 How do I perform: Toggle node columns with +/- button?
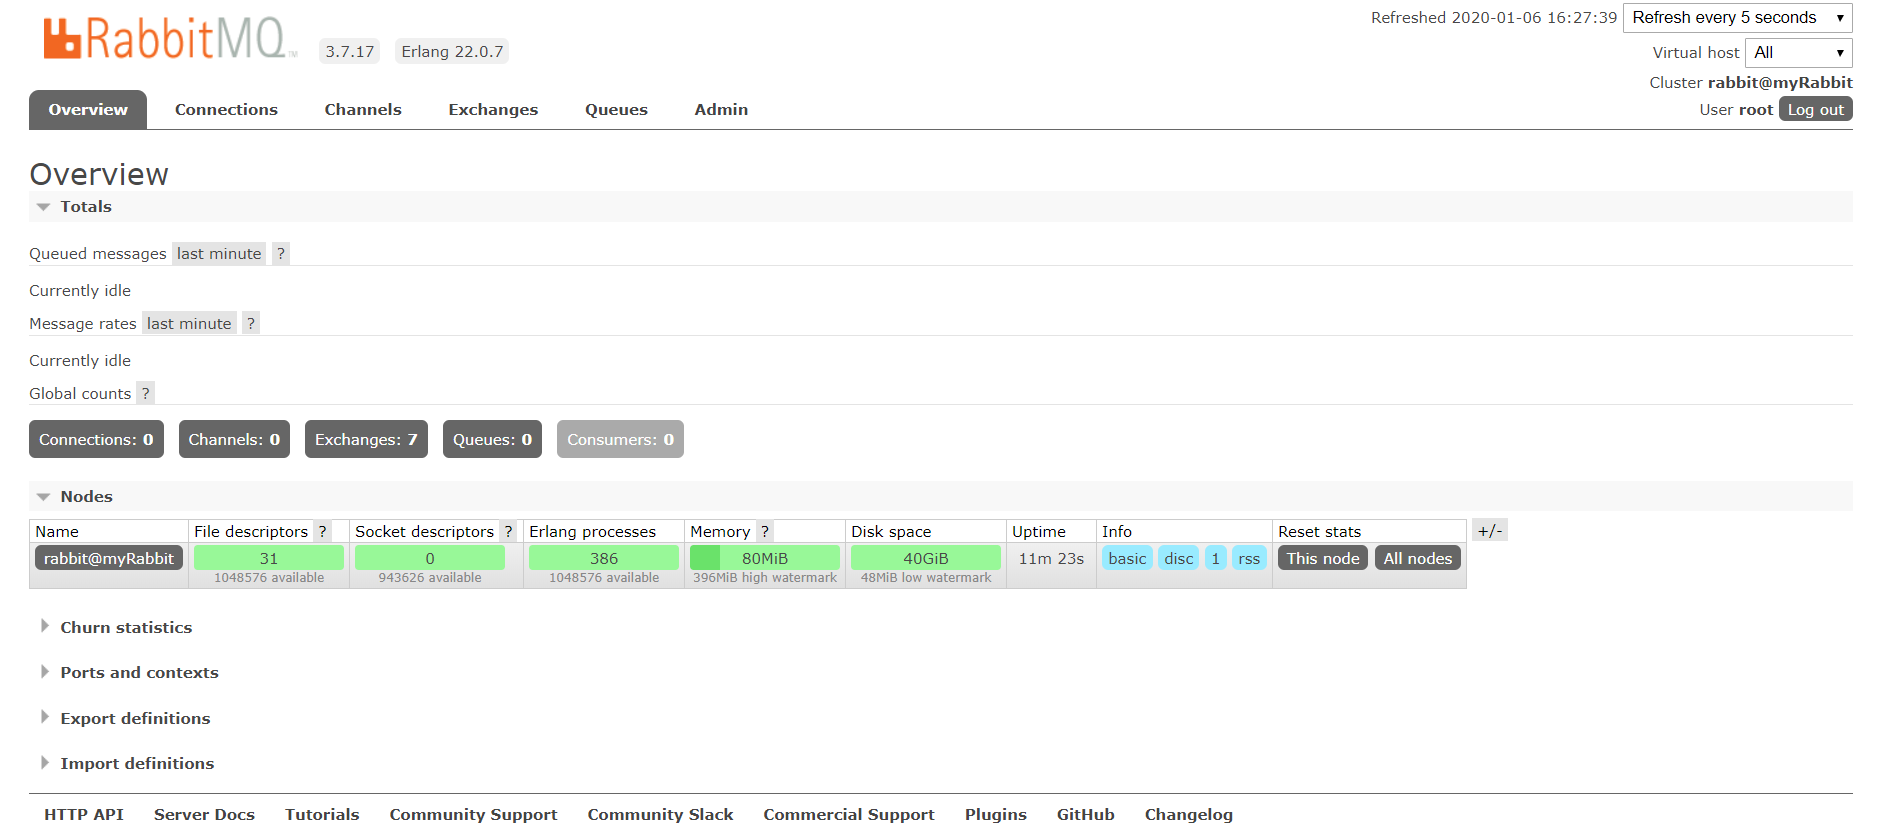point(1490,531)
